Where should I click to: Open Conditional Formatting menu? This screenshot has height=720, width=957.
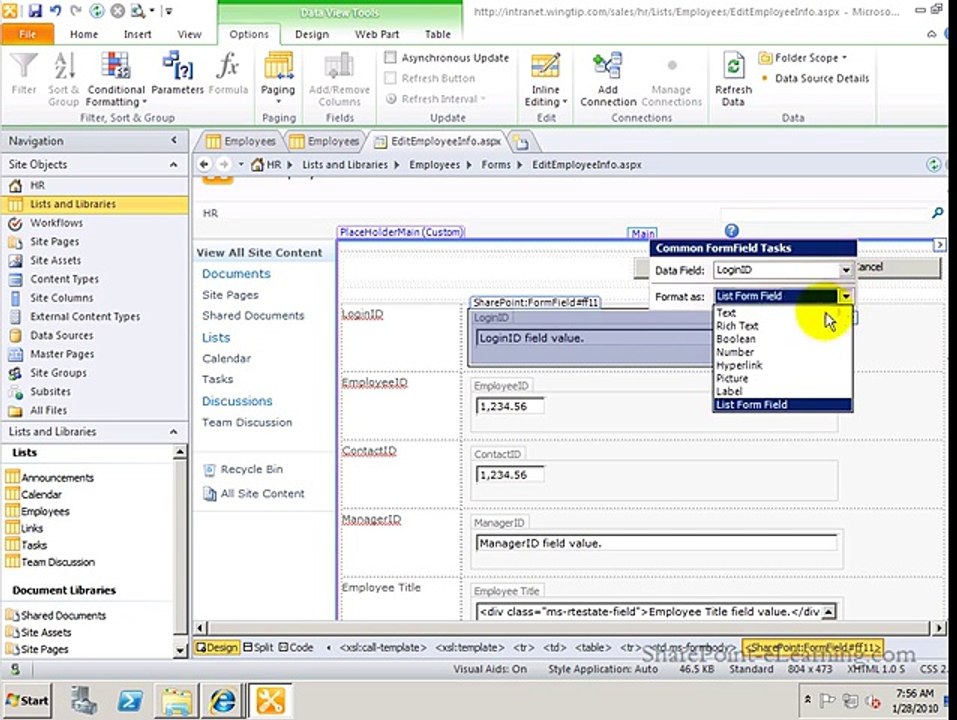pos(116,80)
